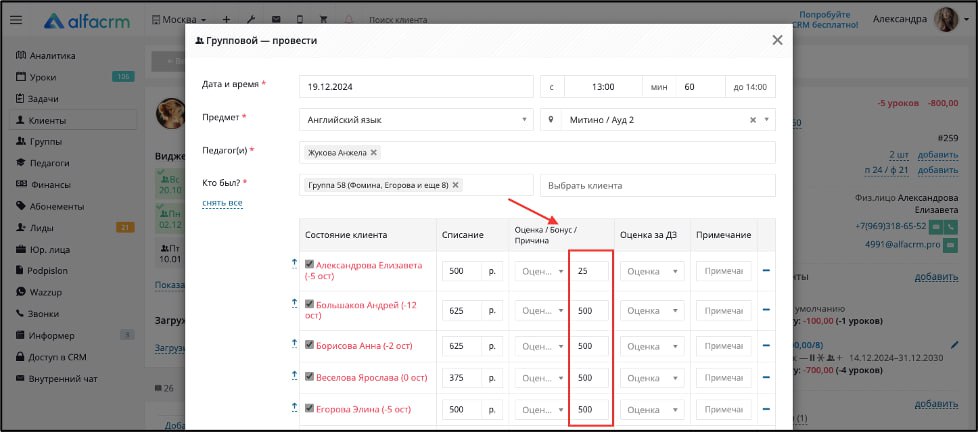Screen dimensions: 979x433
Task: Uncheck the Борисова Анна checkbox
Action: [x=309, y=345]
